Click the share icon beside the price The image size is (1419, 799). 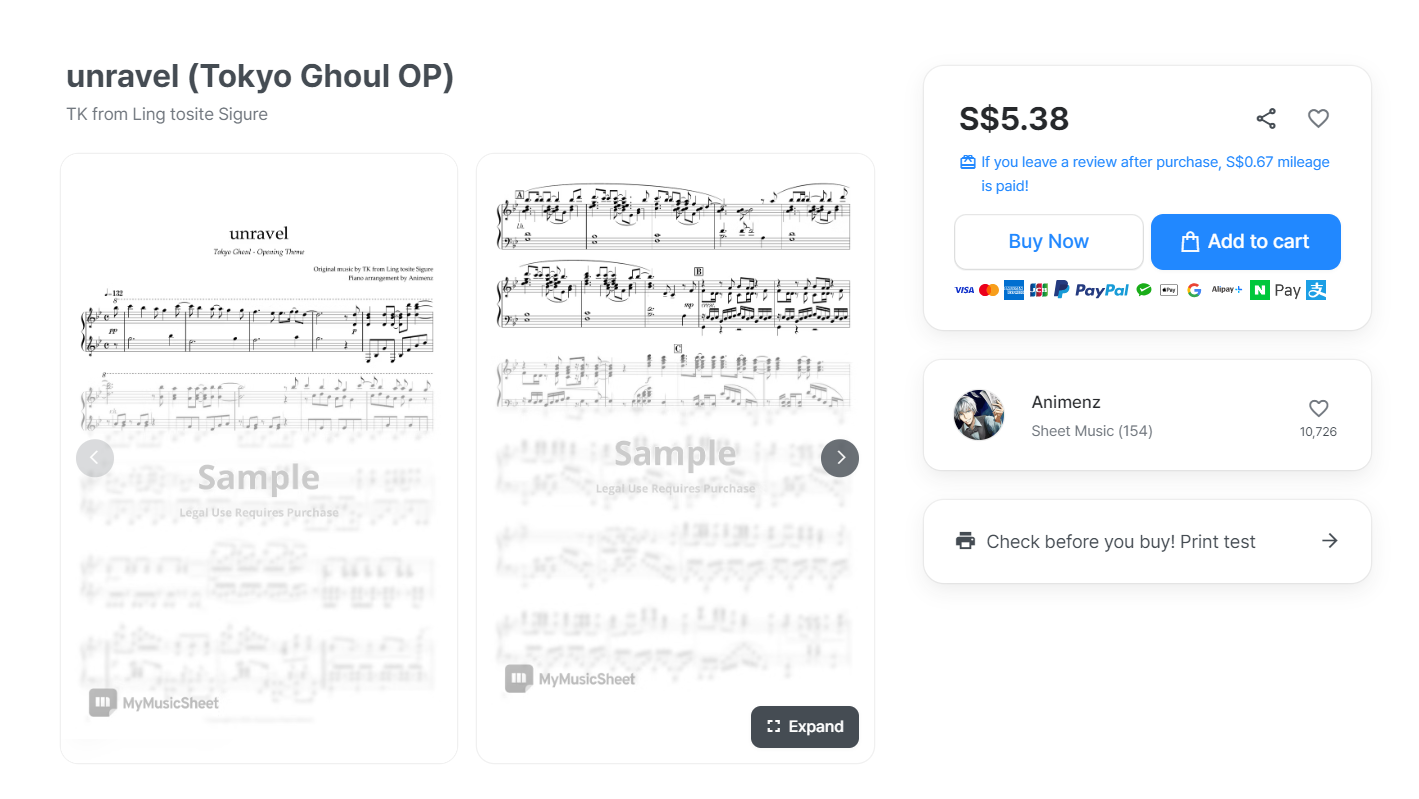[x=1266, y=118]
